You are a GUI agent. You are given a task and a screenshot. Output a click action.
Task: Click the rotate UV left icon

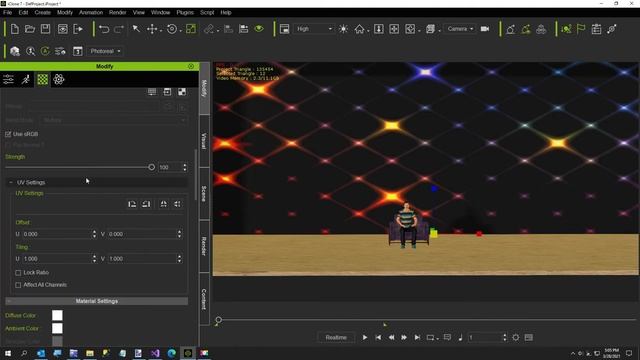pos(132,204)
